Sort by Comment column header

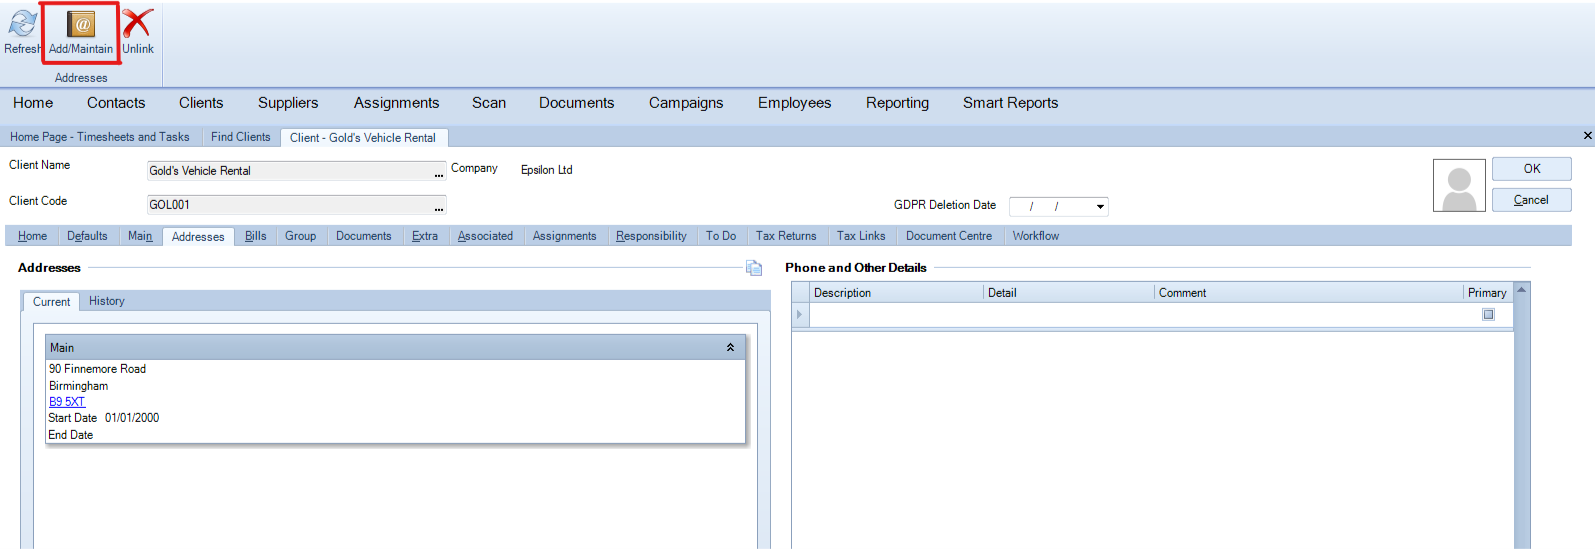(1309, 293)
